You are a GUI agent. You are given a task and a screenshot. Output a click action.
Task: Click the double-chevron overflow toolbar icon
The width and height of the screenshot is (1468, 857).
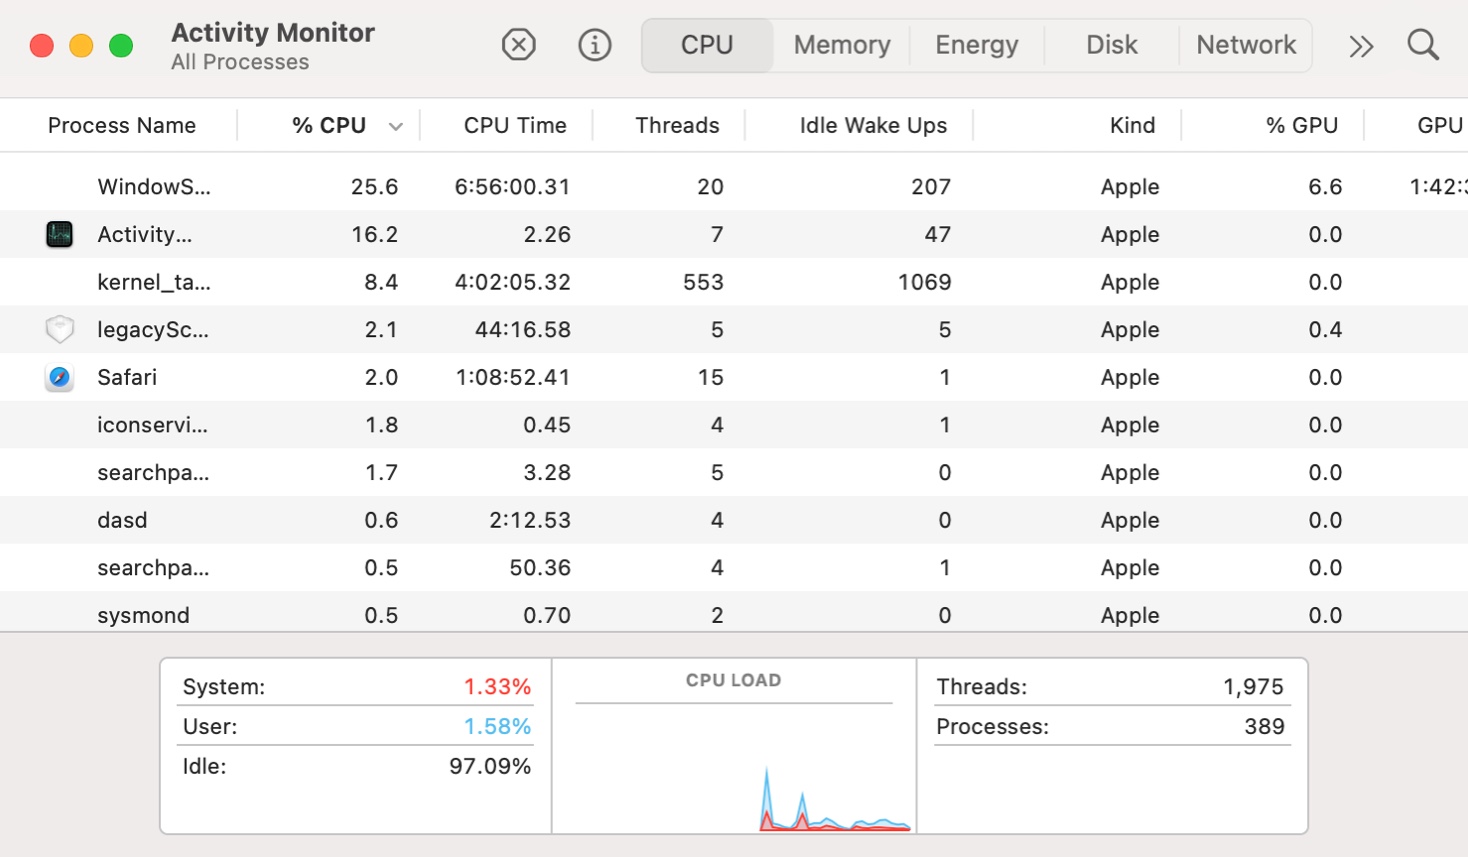(1359, 44)
